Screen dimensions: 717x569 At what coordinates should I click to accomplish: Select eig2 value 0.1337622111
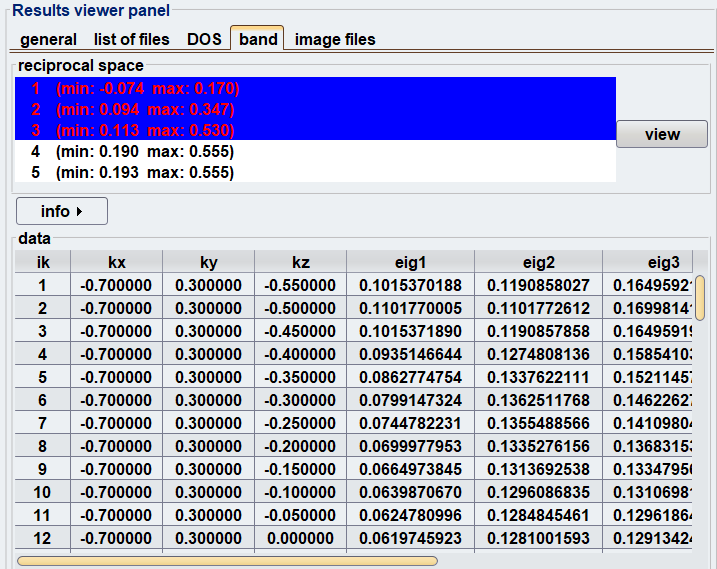538,377
